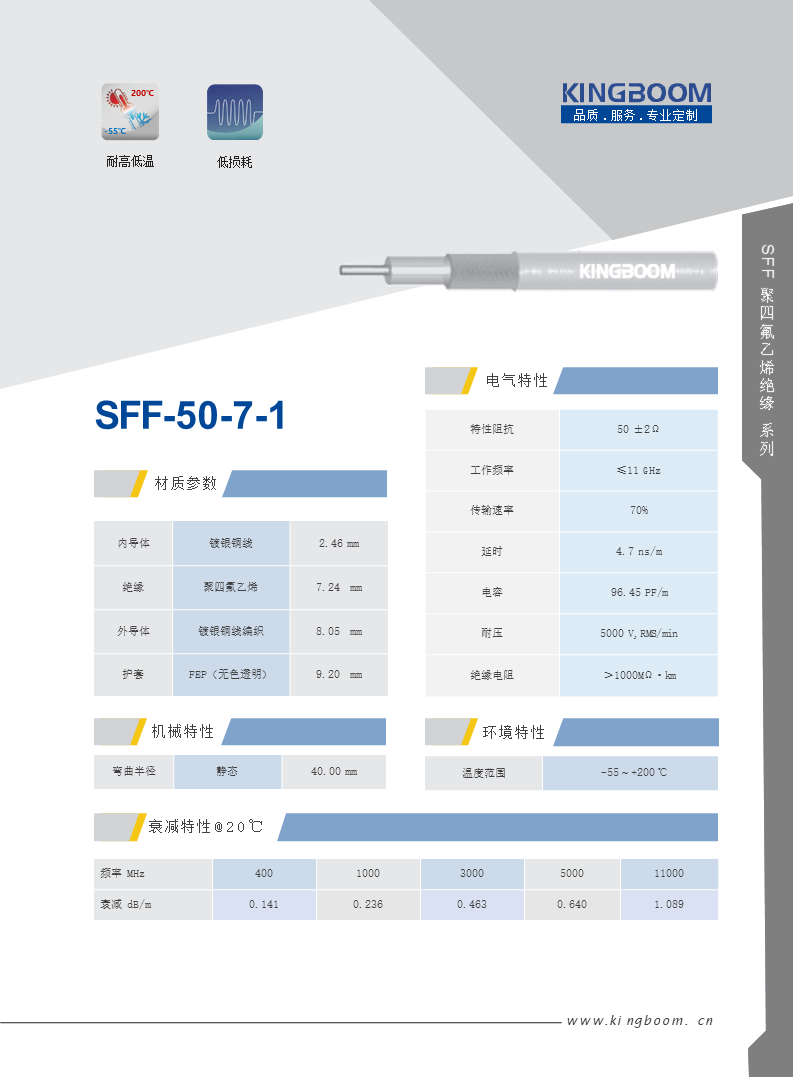The height and width of the screenshot is (1077, 793).
Task: Click the 7.24 mm value cell
Action: pyautogui.click(x=339, y=587)
